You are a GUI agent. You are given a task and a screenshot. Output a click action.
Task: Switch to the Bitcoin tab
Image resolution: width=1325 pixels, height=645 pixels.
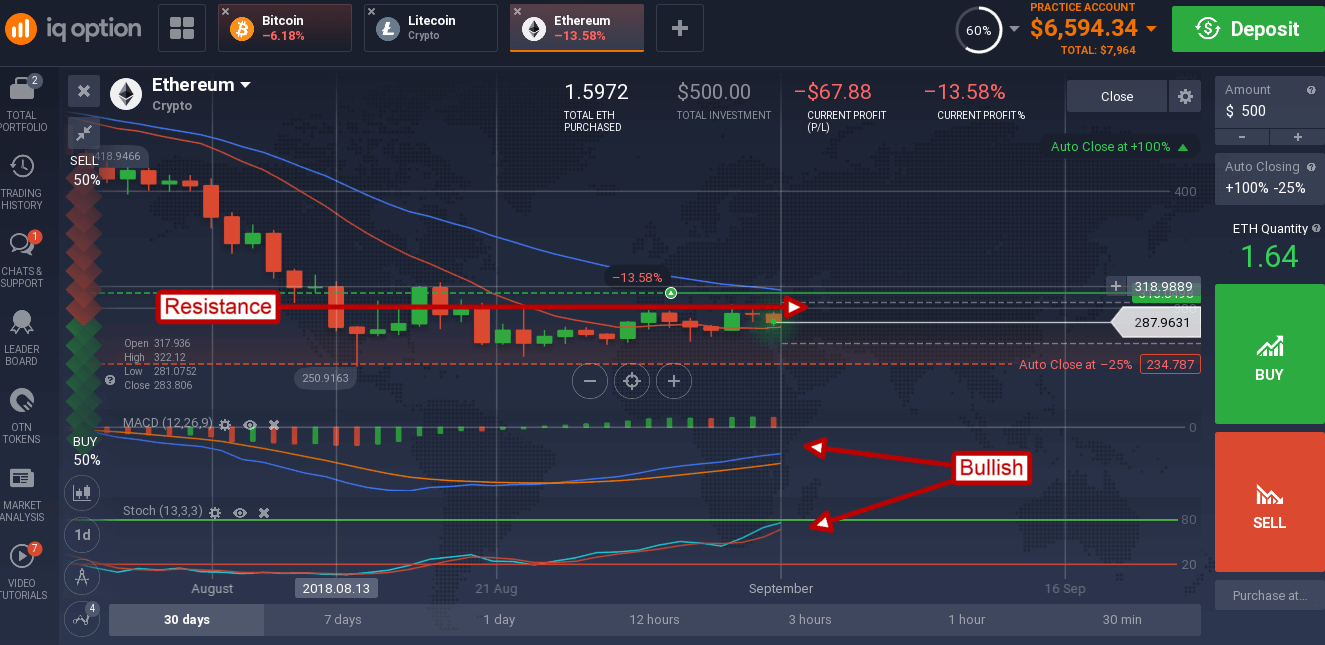(285, 28)
